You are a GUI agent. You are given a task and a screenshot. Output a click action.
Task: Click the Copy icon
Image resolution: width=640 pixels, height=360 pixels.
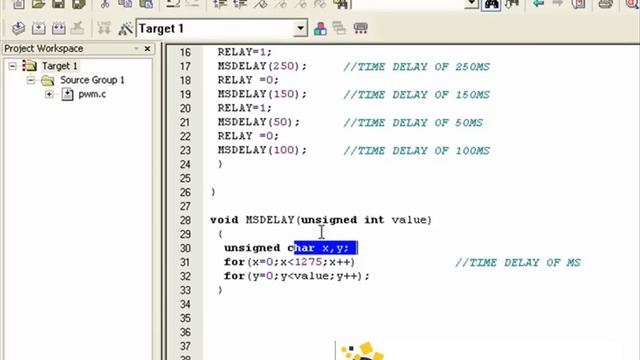125,4
